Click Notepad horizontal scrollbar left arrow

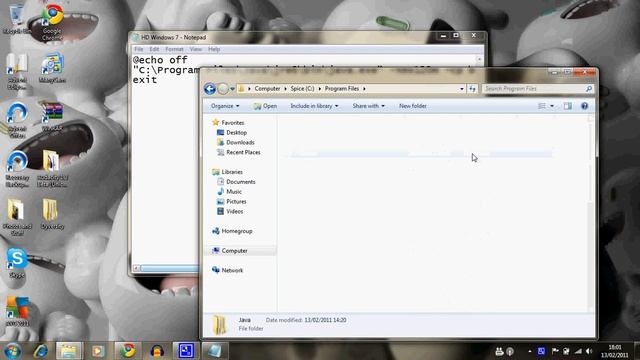(137, 268)
